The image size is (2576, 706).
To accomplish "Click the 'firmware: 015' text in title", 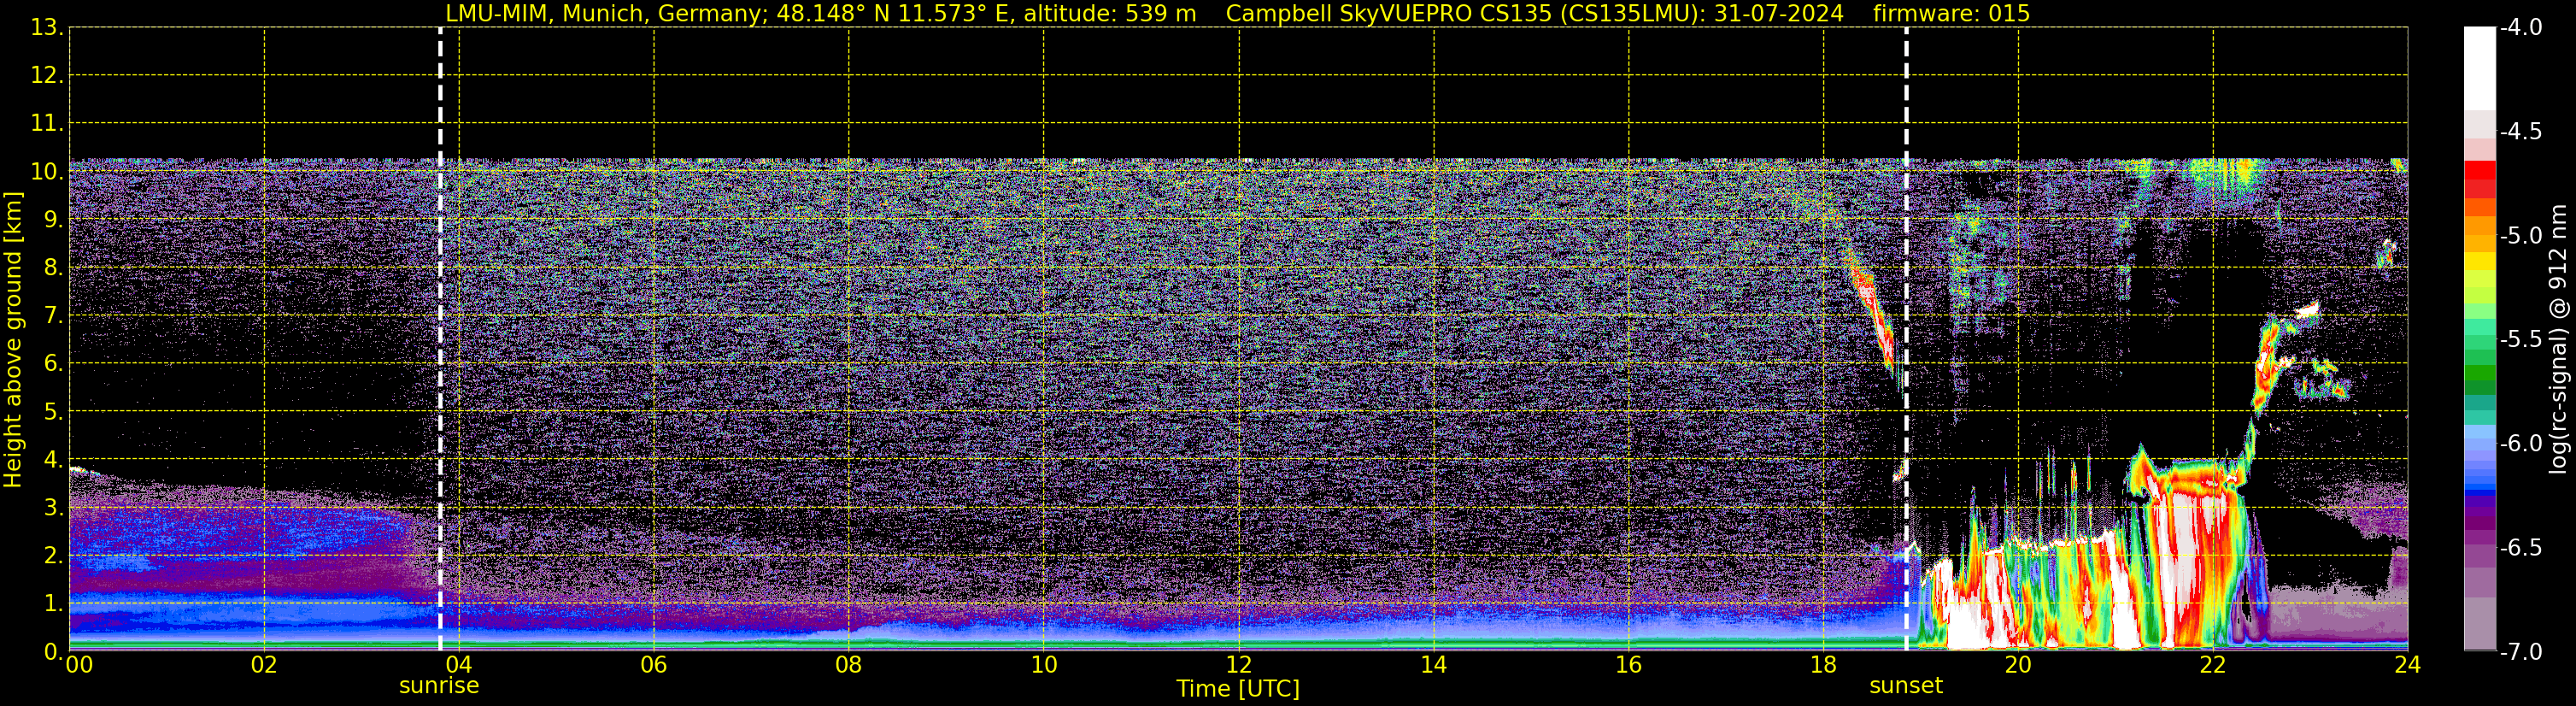I will click(x=1951, y=14).
